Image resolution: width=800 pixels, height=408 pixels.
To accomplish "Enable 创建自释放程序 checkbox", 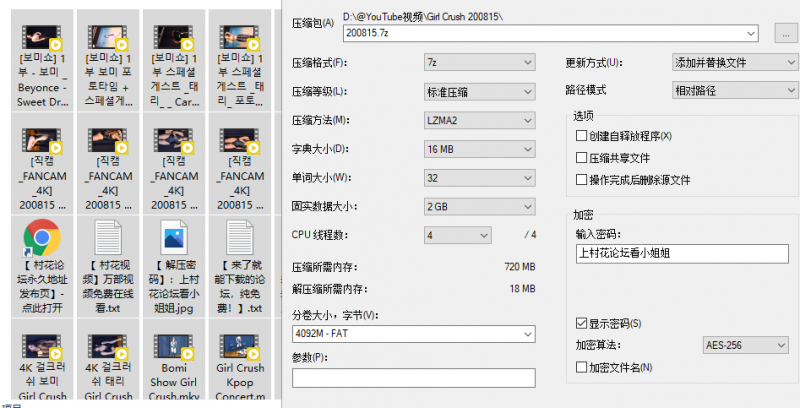I will (x=582, y=136).
